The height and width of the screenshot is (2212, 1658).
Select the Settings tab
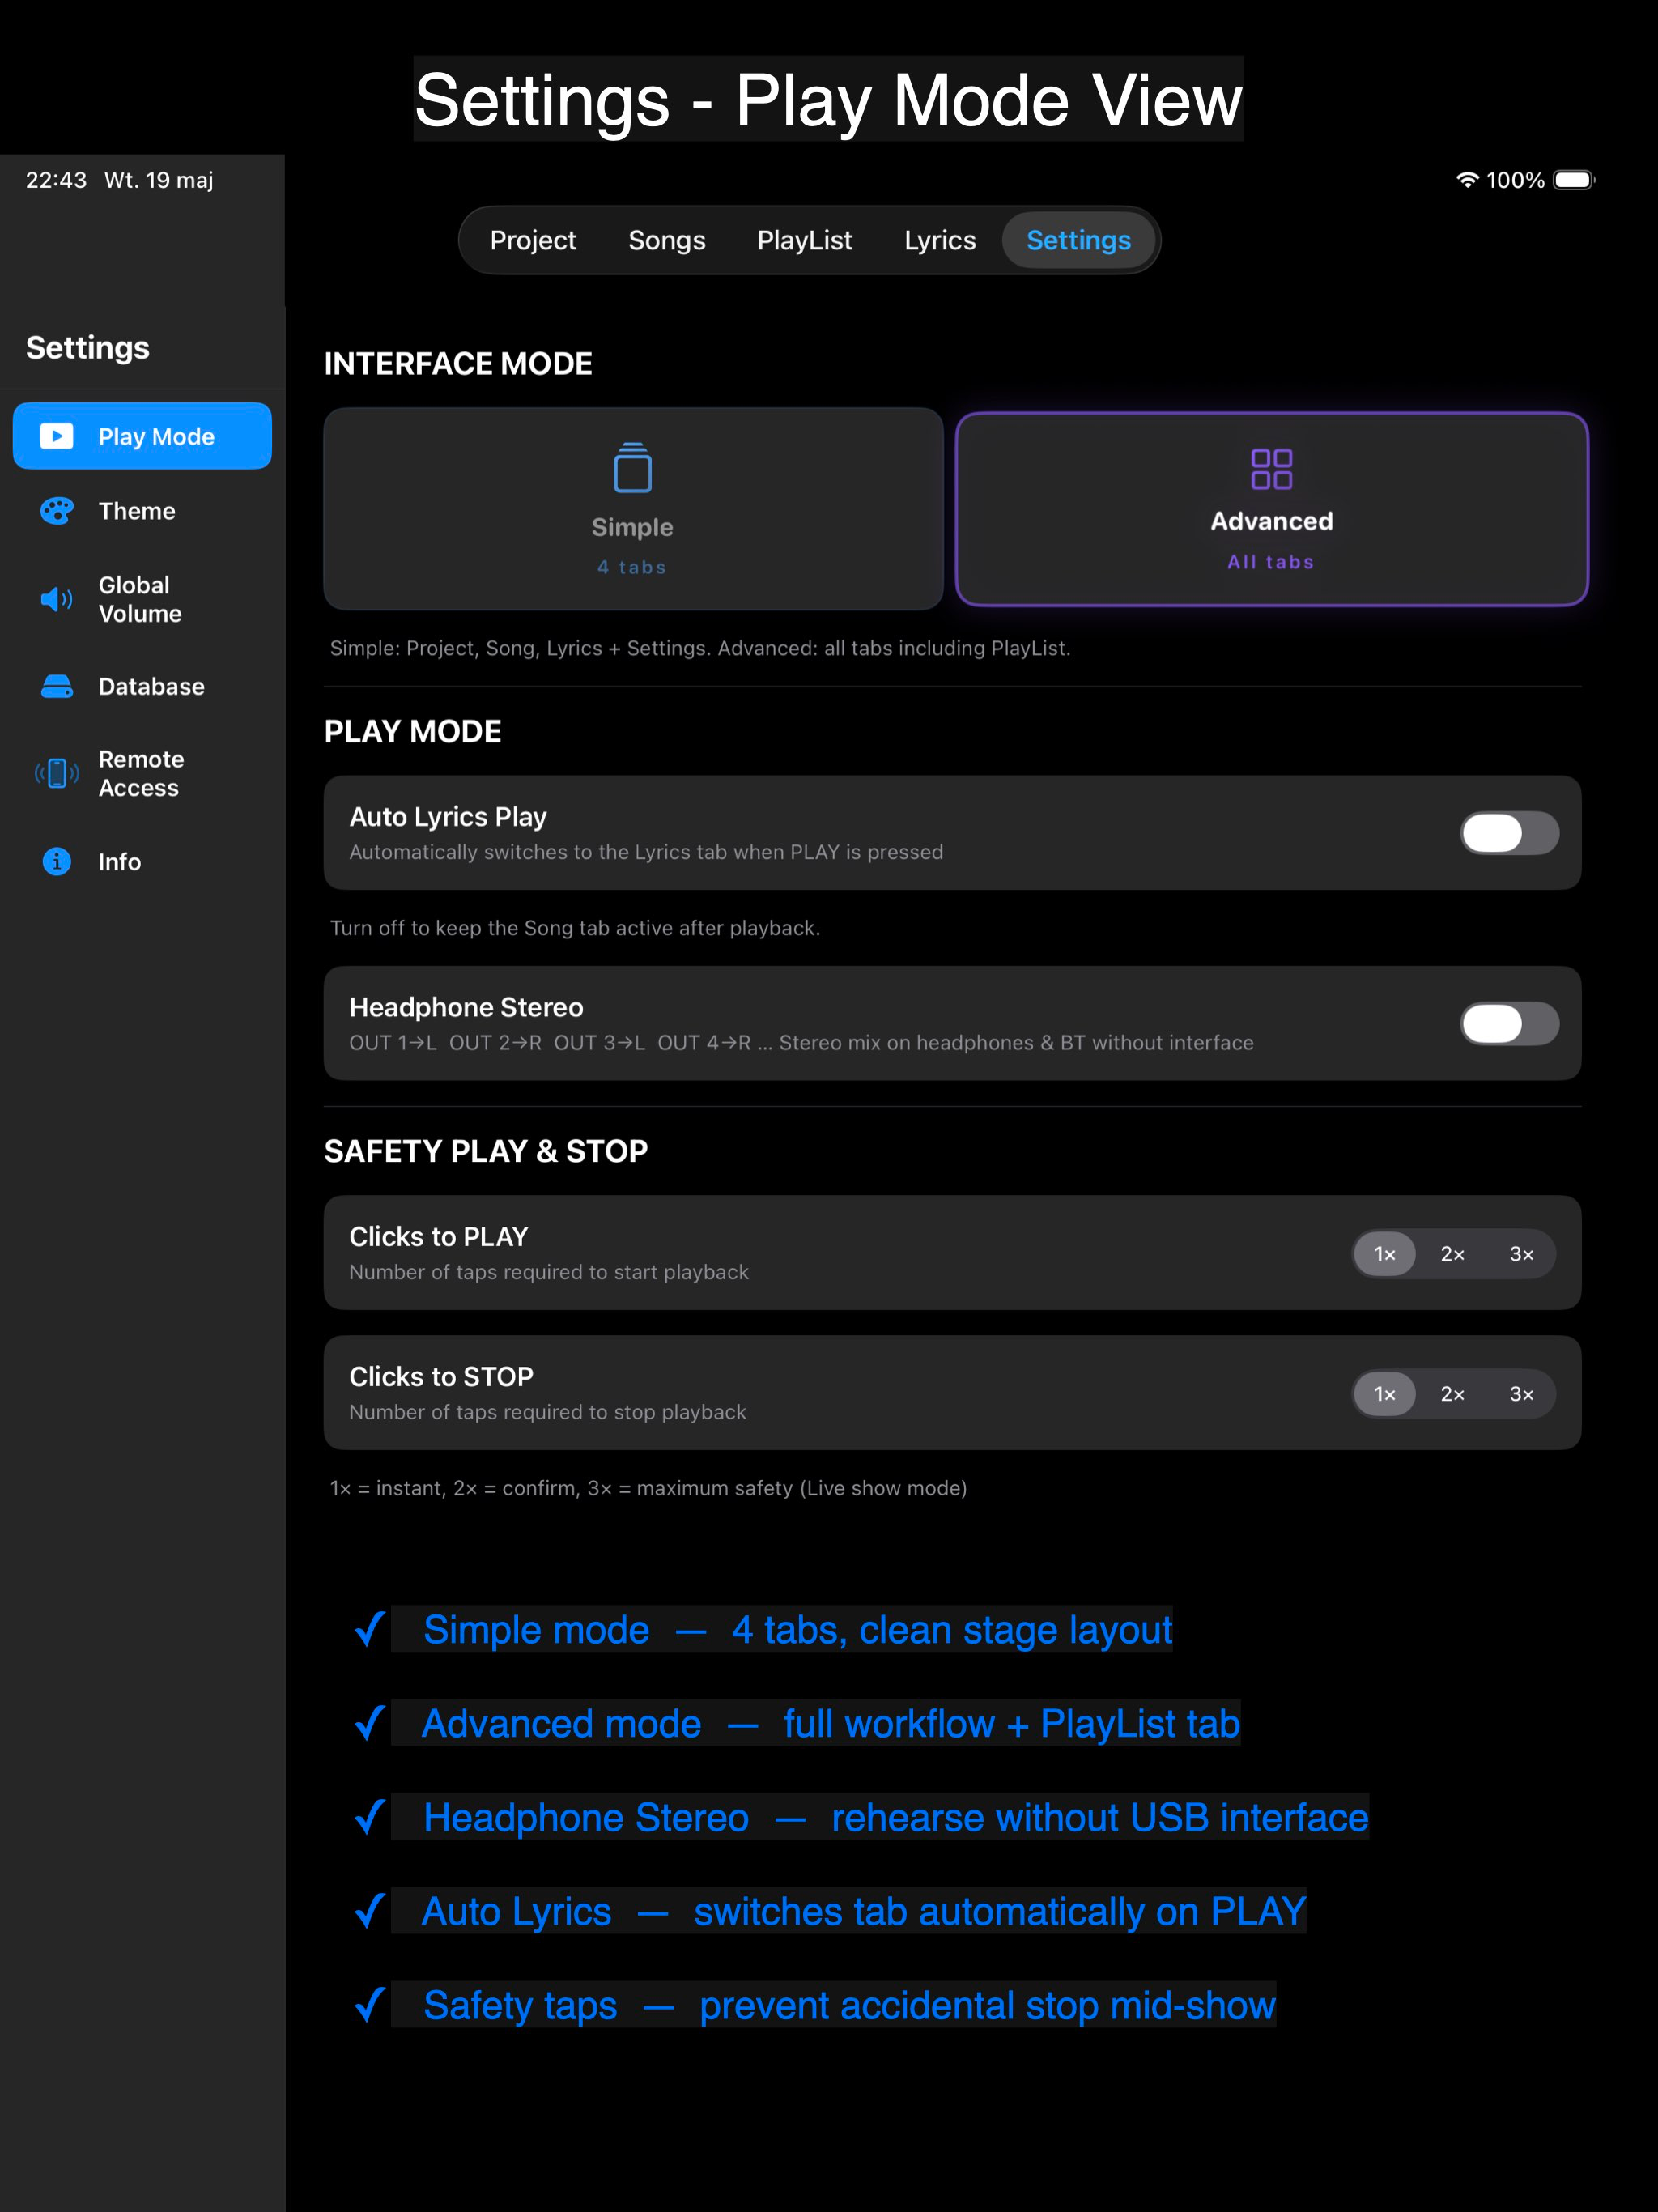[1079, 240]
